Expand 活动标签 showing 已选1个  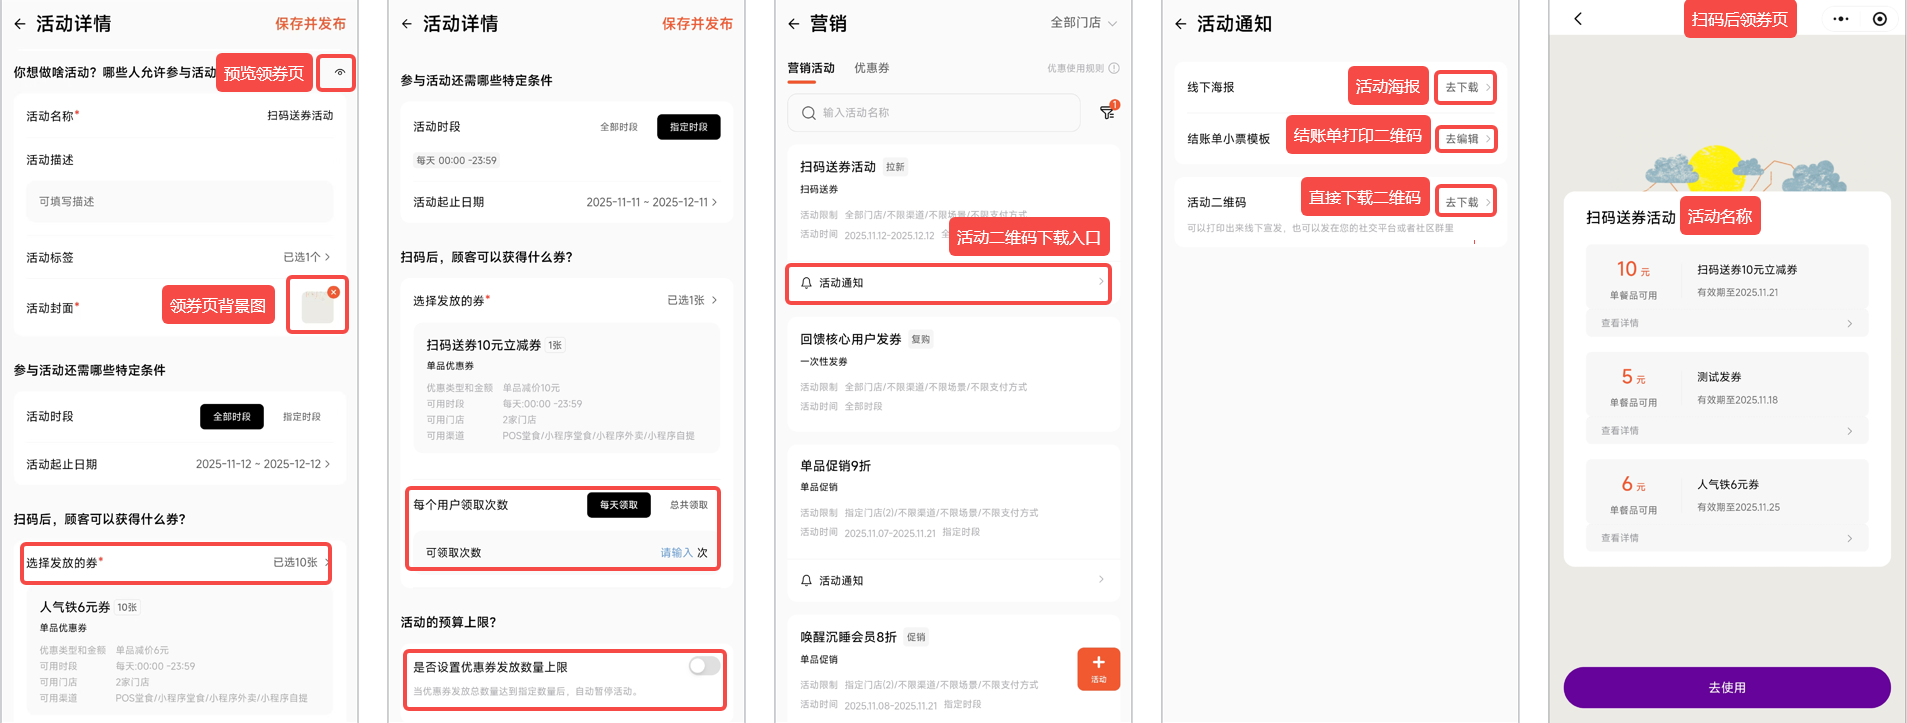(305, 257)
